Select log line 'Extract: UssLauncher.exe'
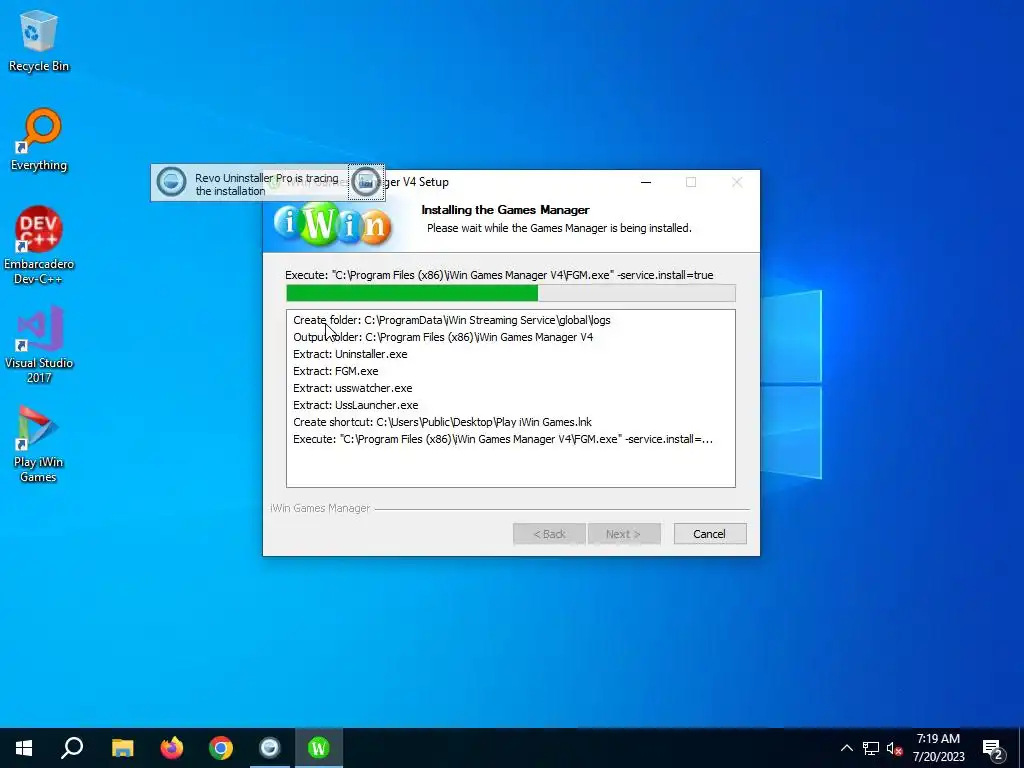Screen dimensions: 1024x768 356,405
